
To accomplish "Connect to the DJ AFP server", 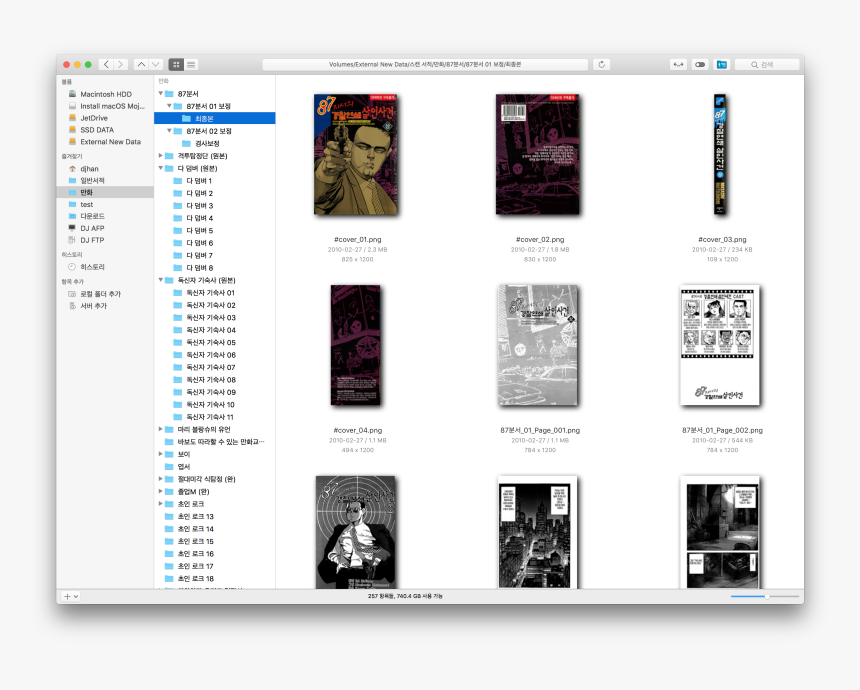I will (92, 228).
